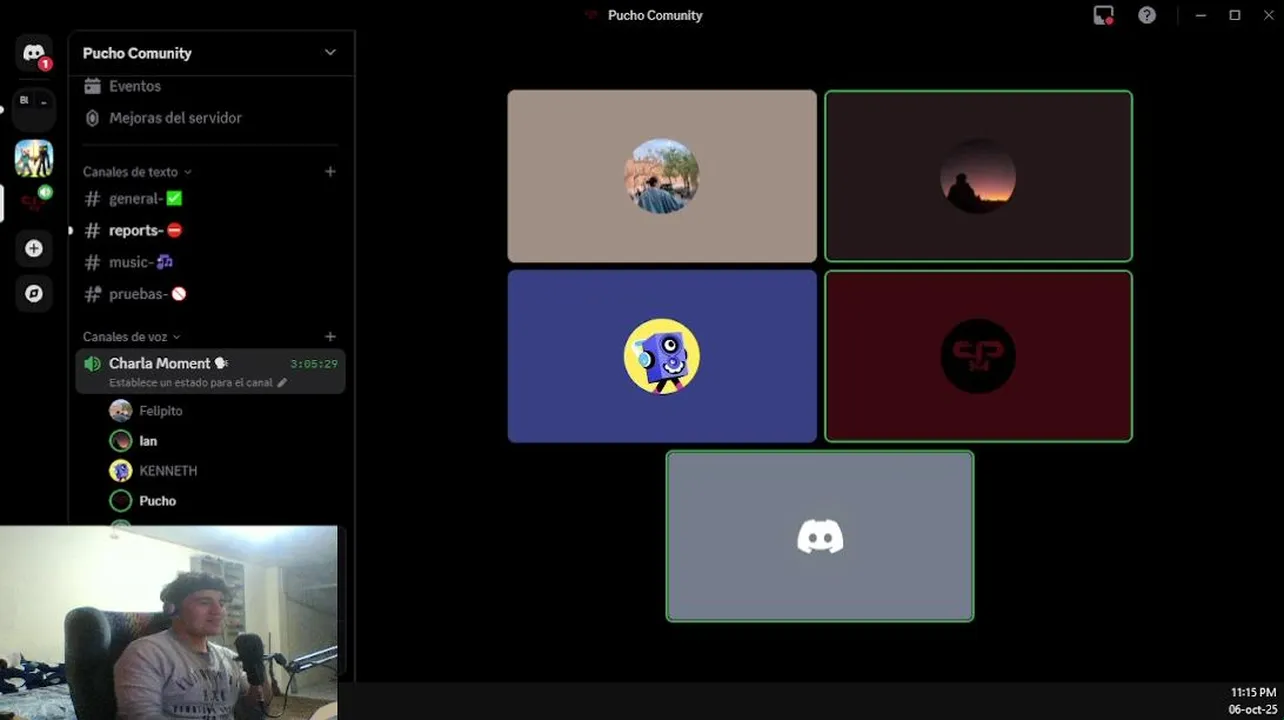Collapse the Canales de voz category

pos(132,337)
